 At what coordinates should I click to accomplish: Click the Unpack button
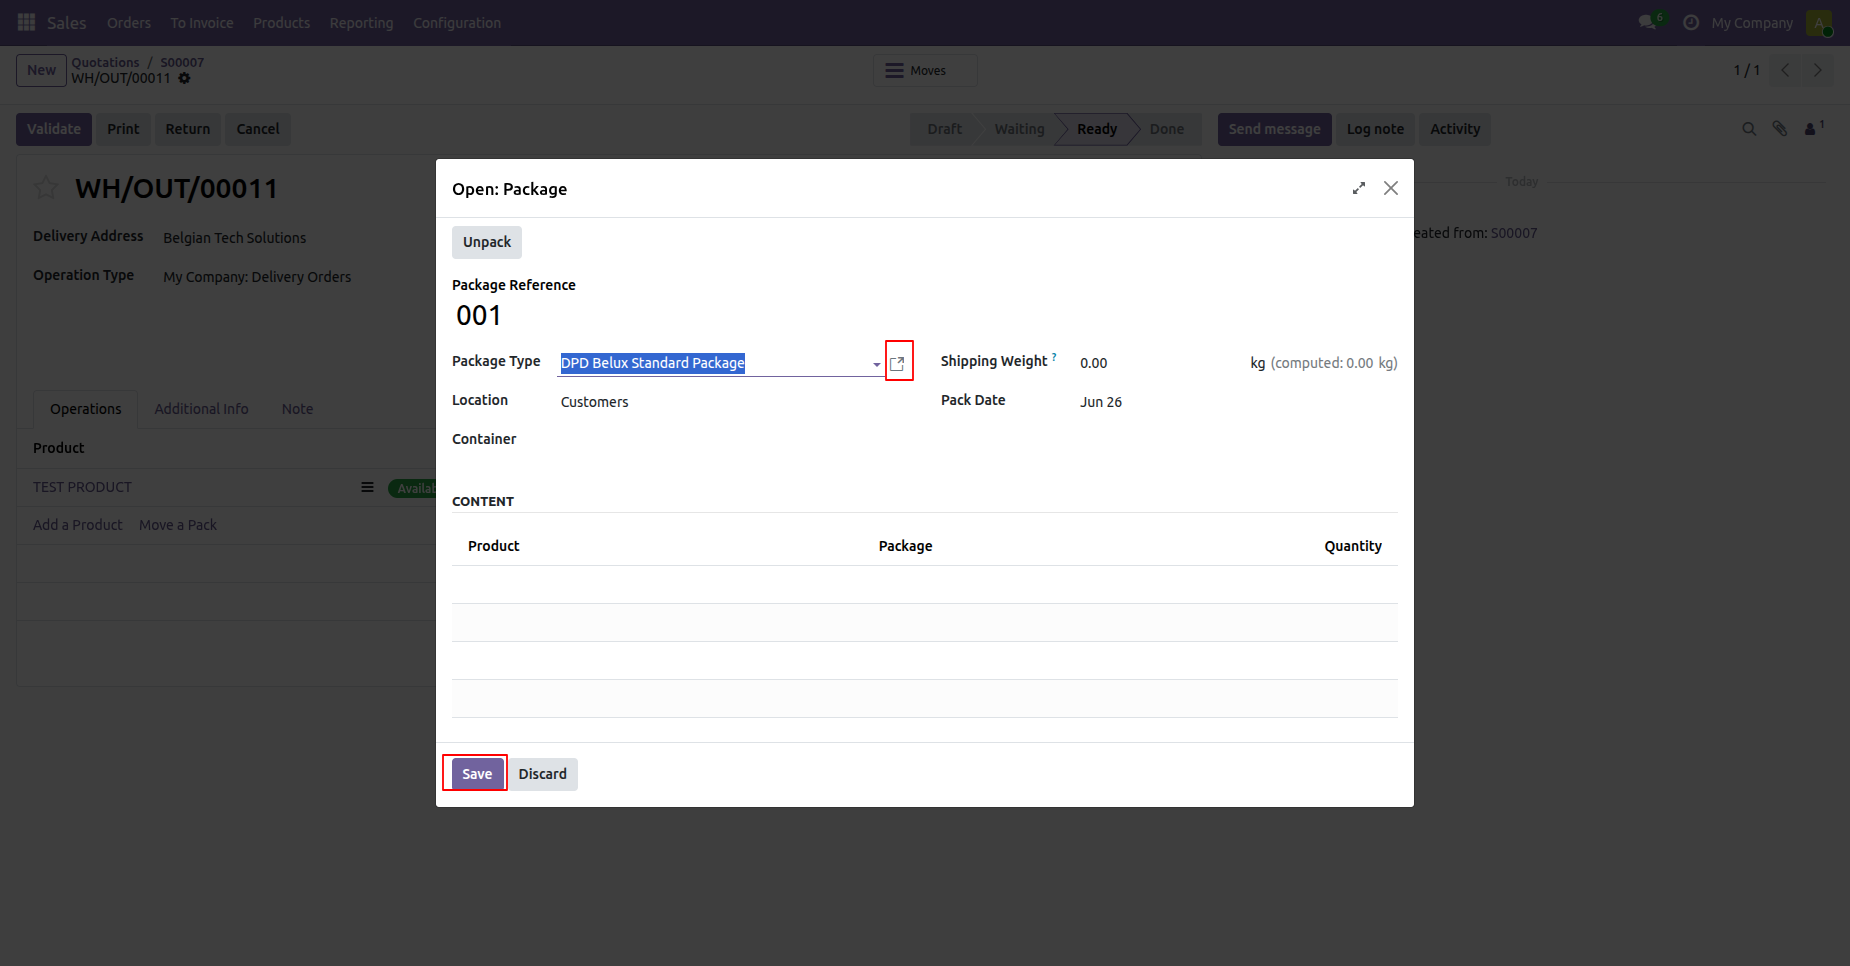(487, 242)
